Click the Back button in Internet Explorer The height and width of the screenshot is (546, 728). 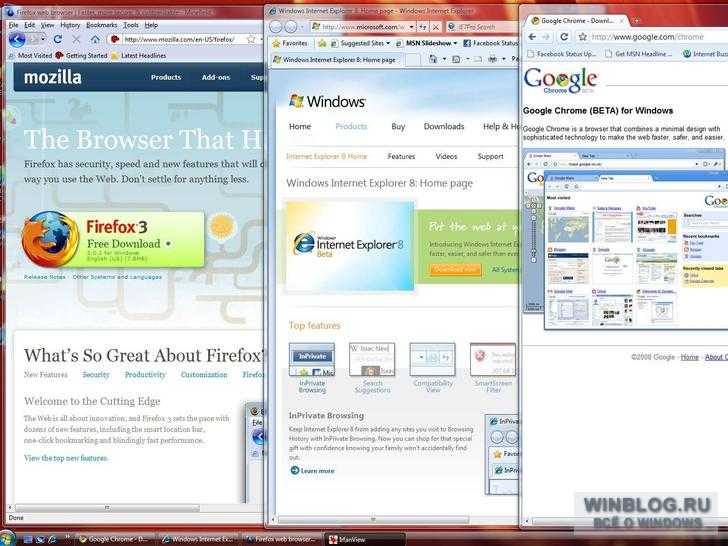pyautogui.click(x=276, y=27)
